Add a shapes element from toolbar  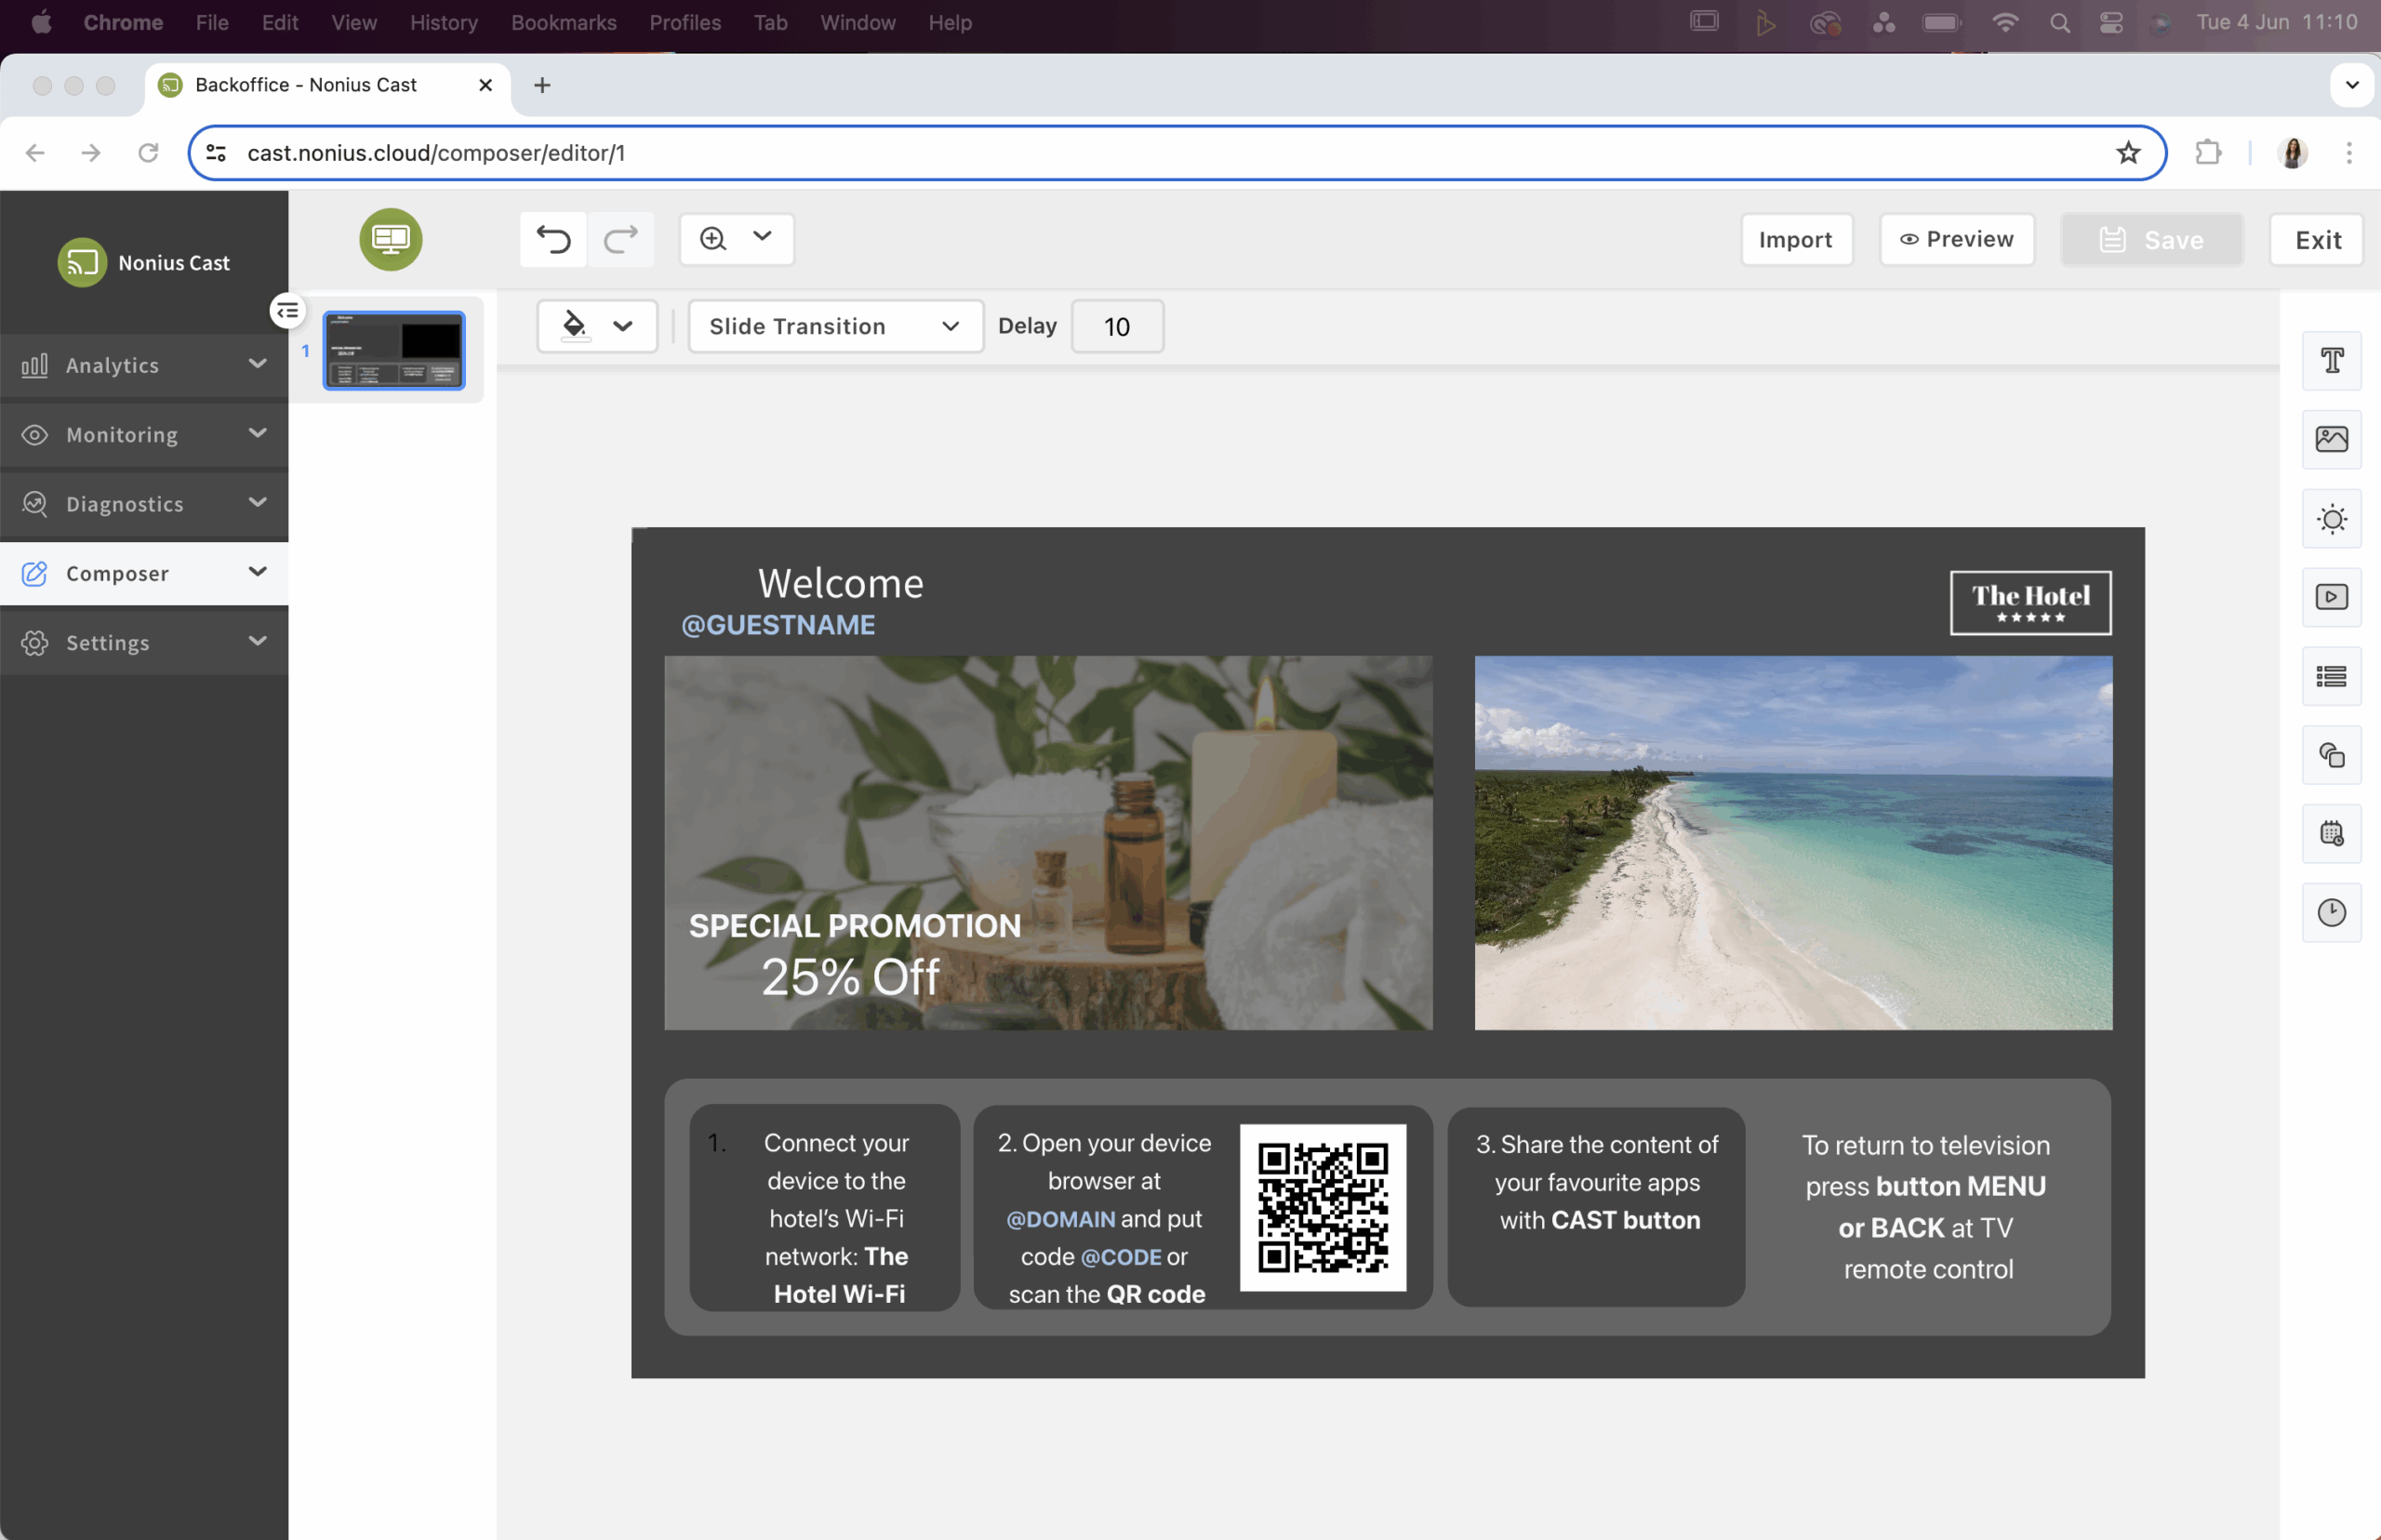point(2331,755)
